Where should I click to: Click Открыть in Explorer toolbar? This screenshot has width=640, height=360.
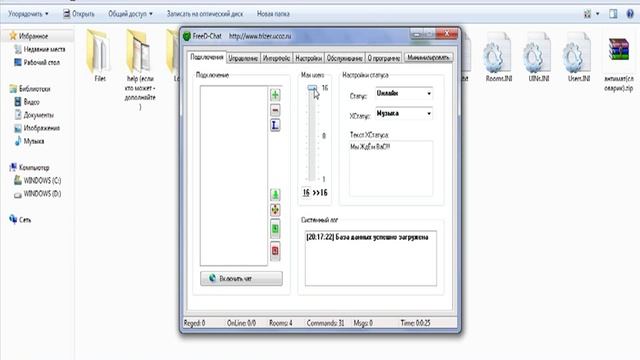pyautogui.click(x=79, y=14)
